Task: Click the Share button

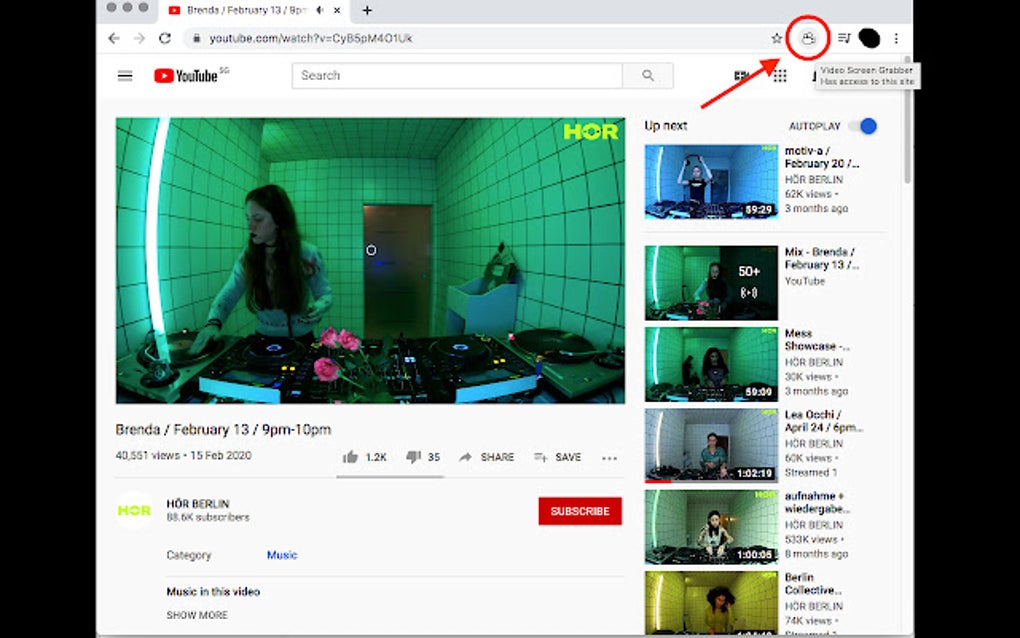Action: [487, 457]
